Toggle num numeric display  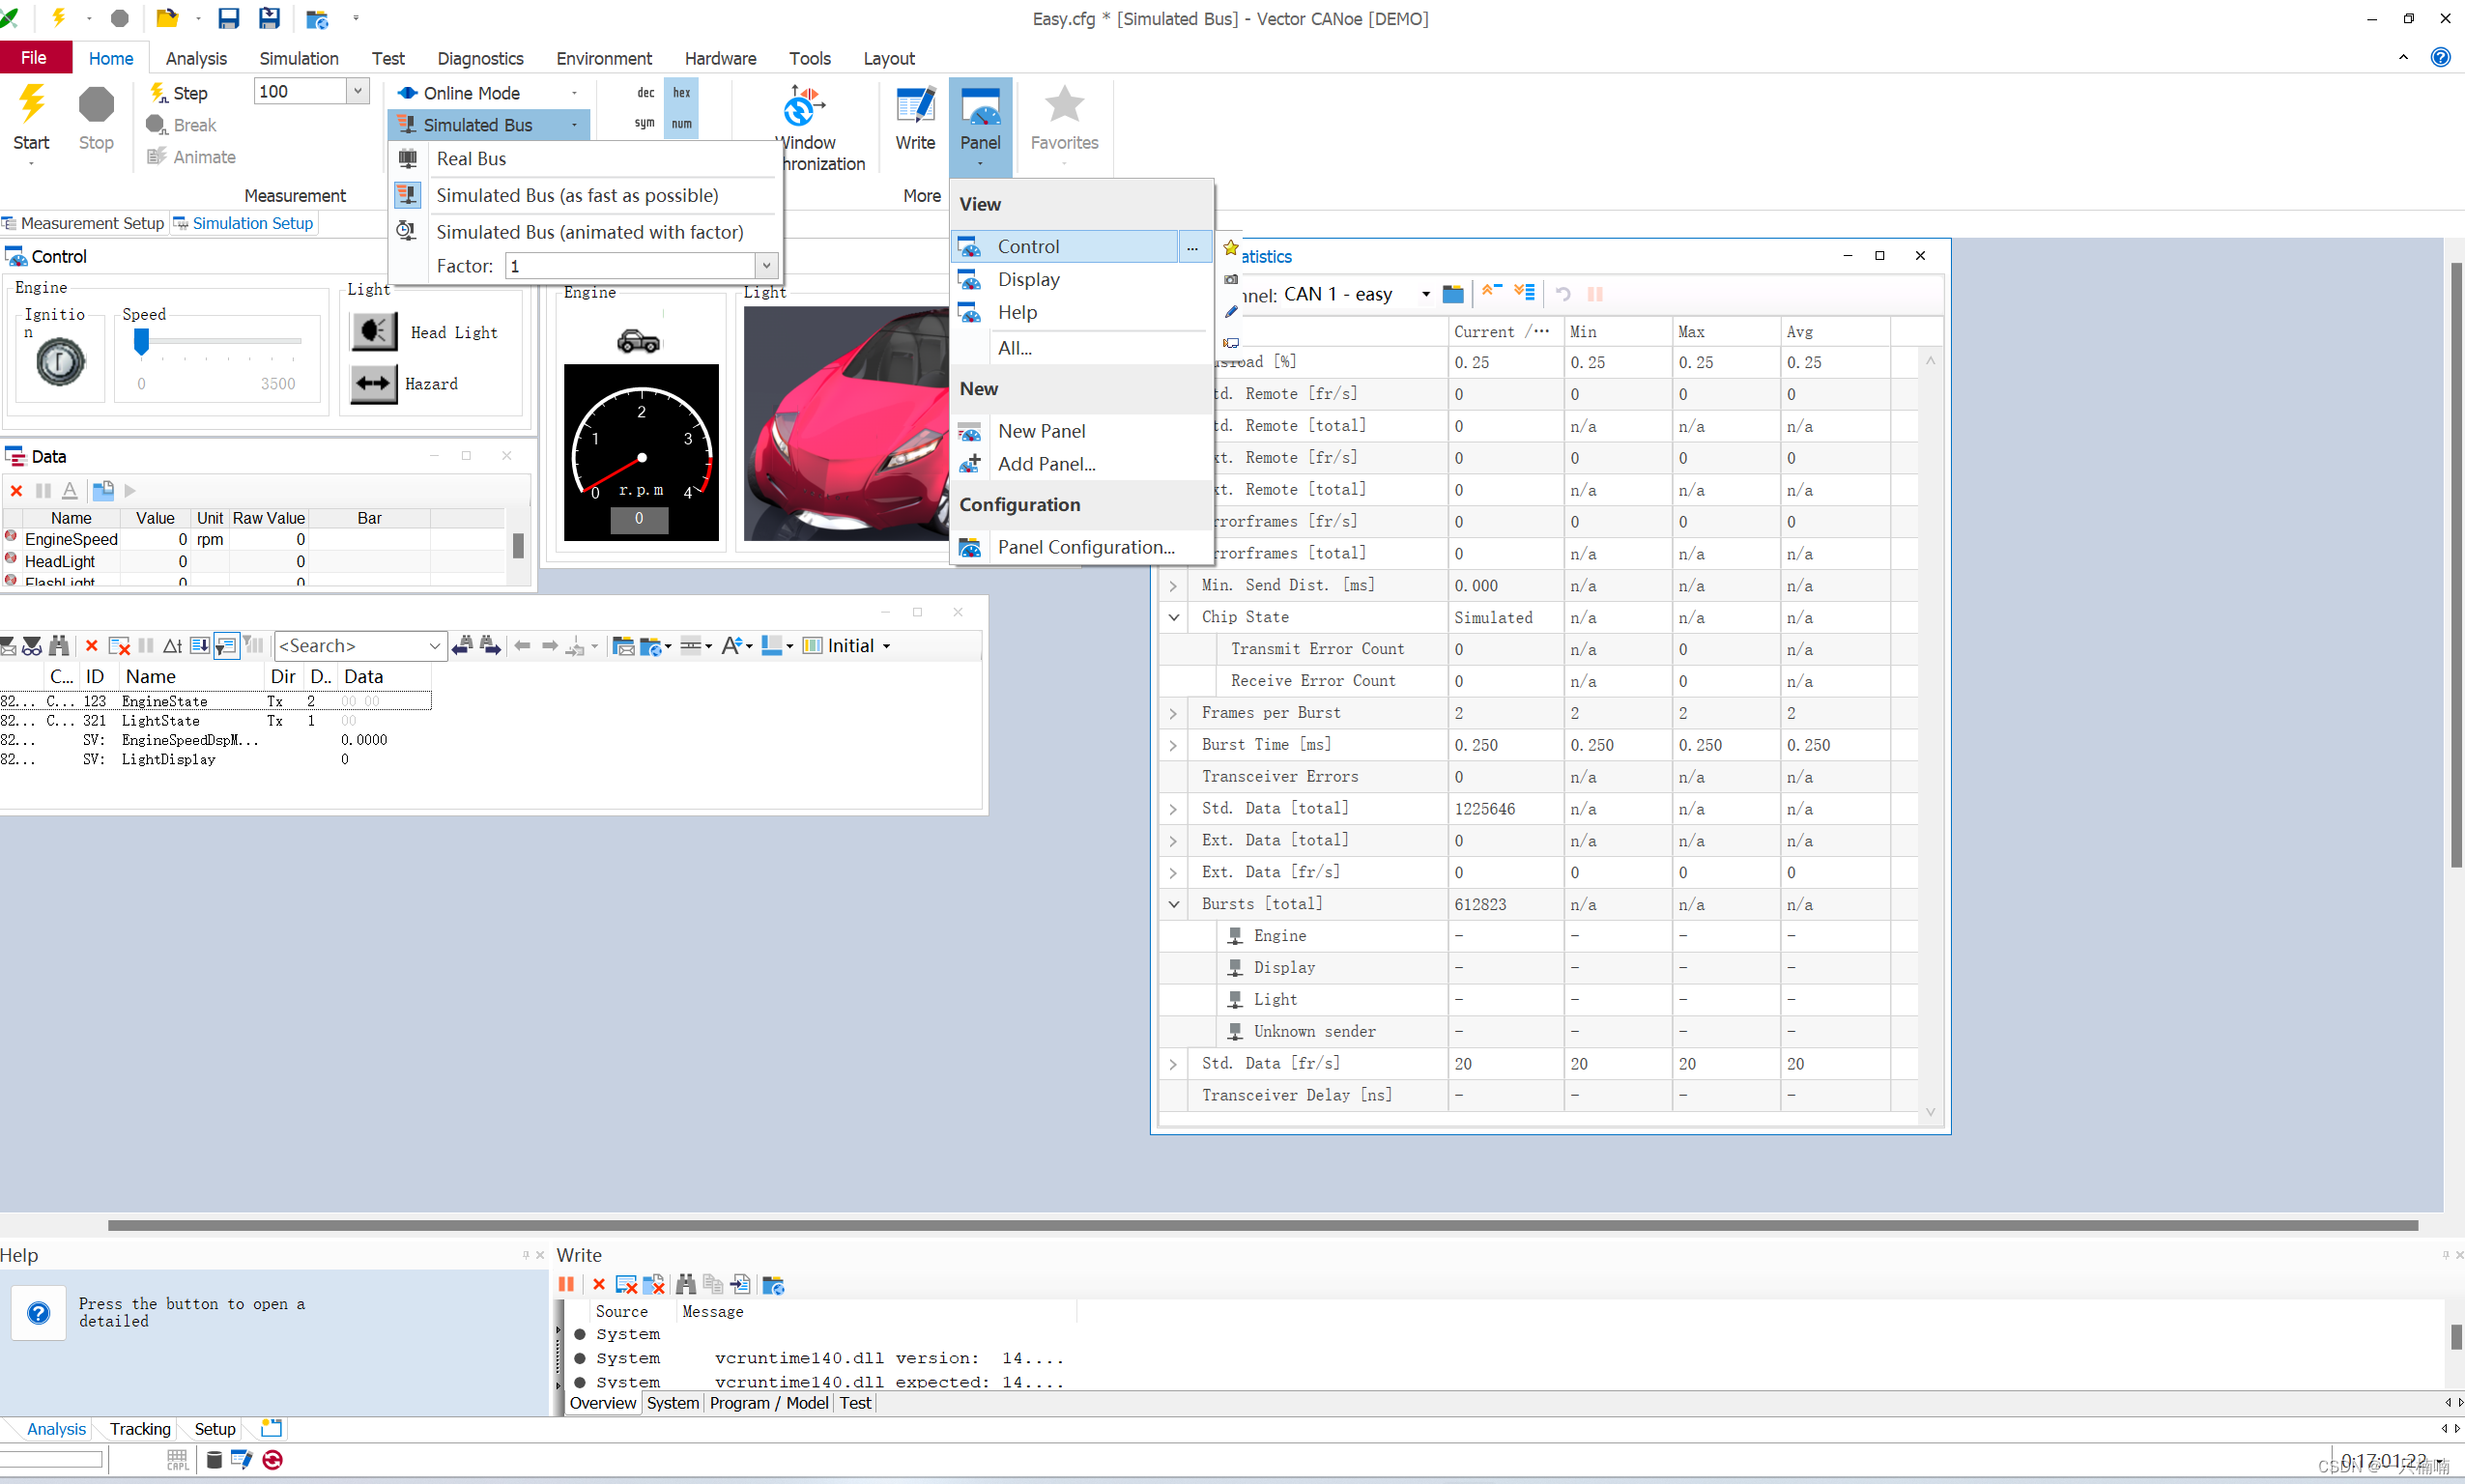coord(681,124)
